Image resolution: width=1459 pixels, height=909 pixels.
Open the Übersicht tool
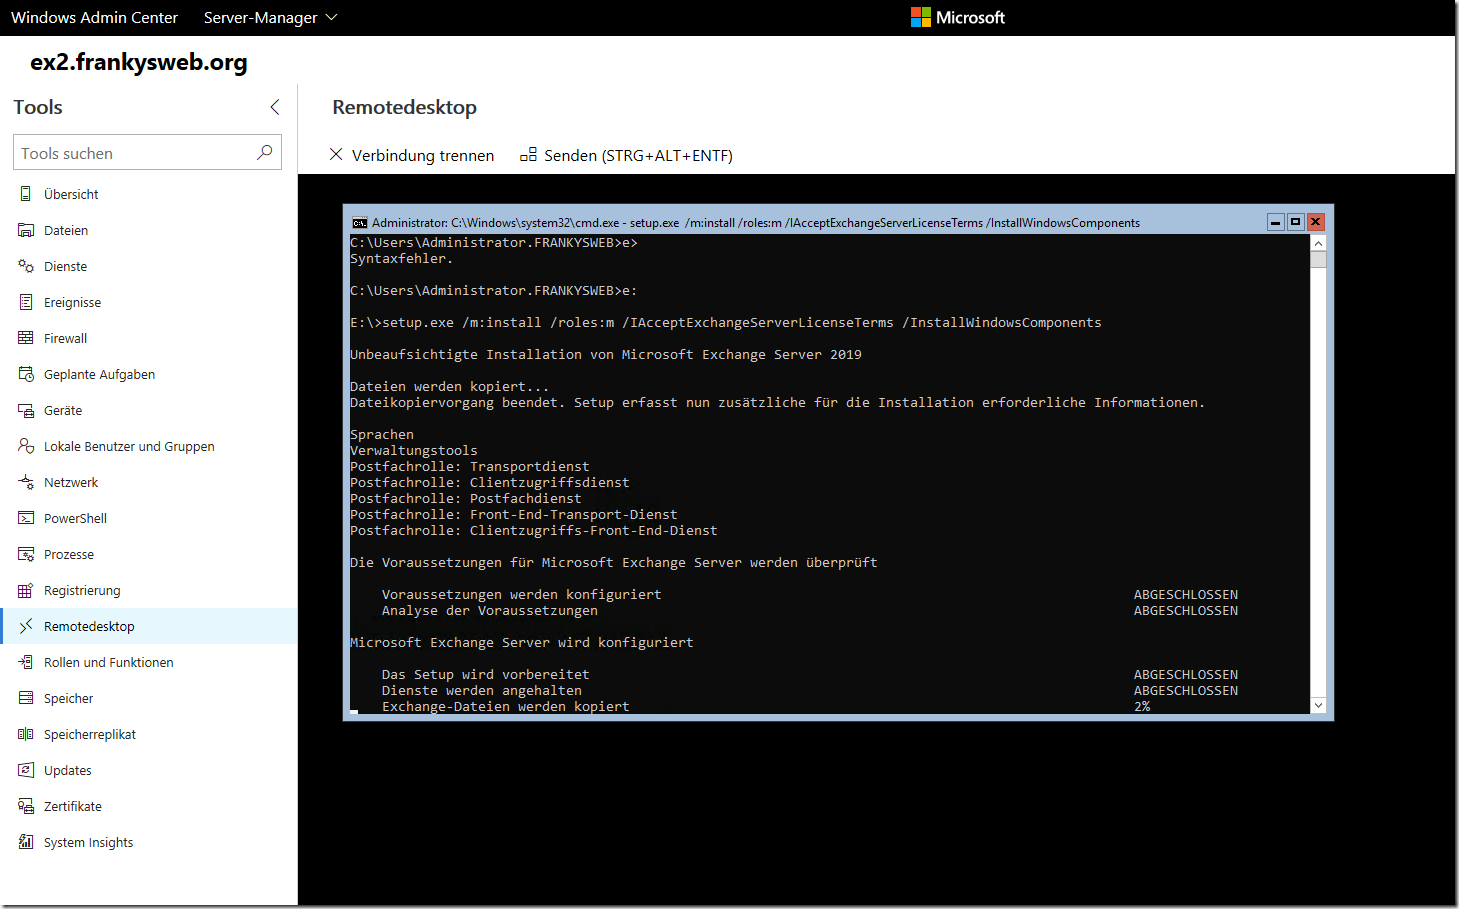[148, 194]
